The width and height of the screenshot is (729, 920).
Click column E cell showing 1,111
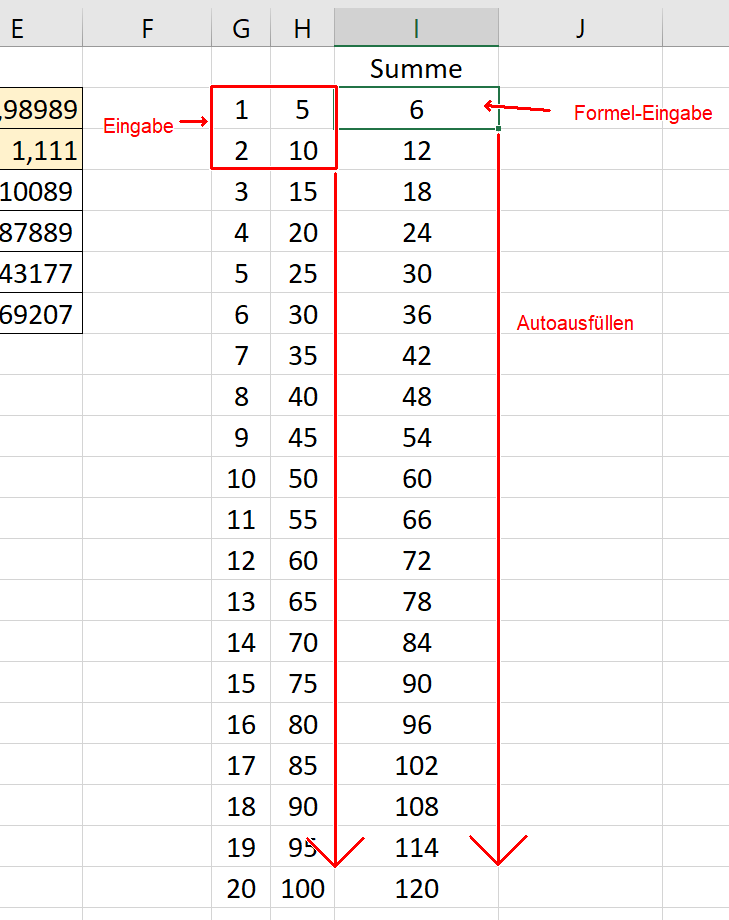coord(41,150)
